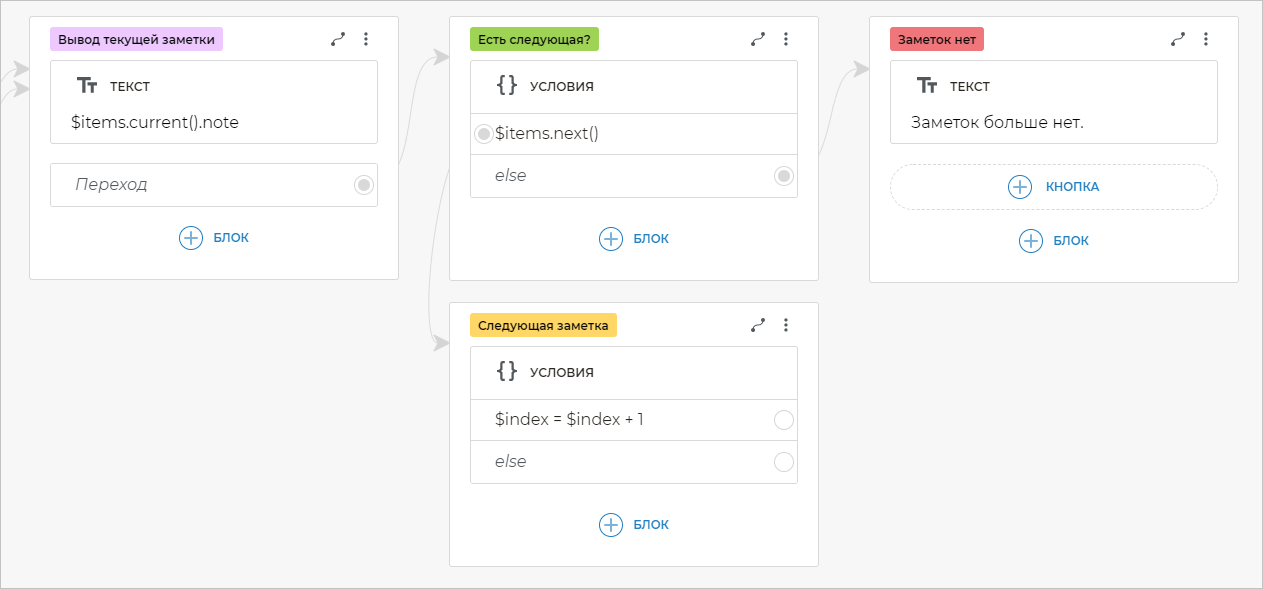Add a block to 'Вывод текущей заметки'
This screenshot has height=589, width=1263.
(214, 238)
